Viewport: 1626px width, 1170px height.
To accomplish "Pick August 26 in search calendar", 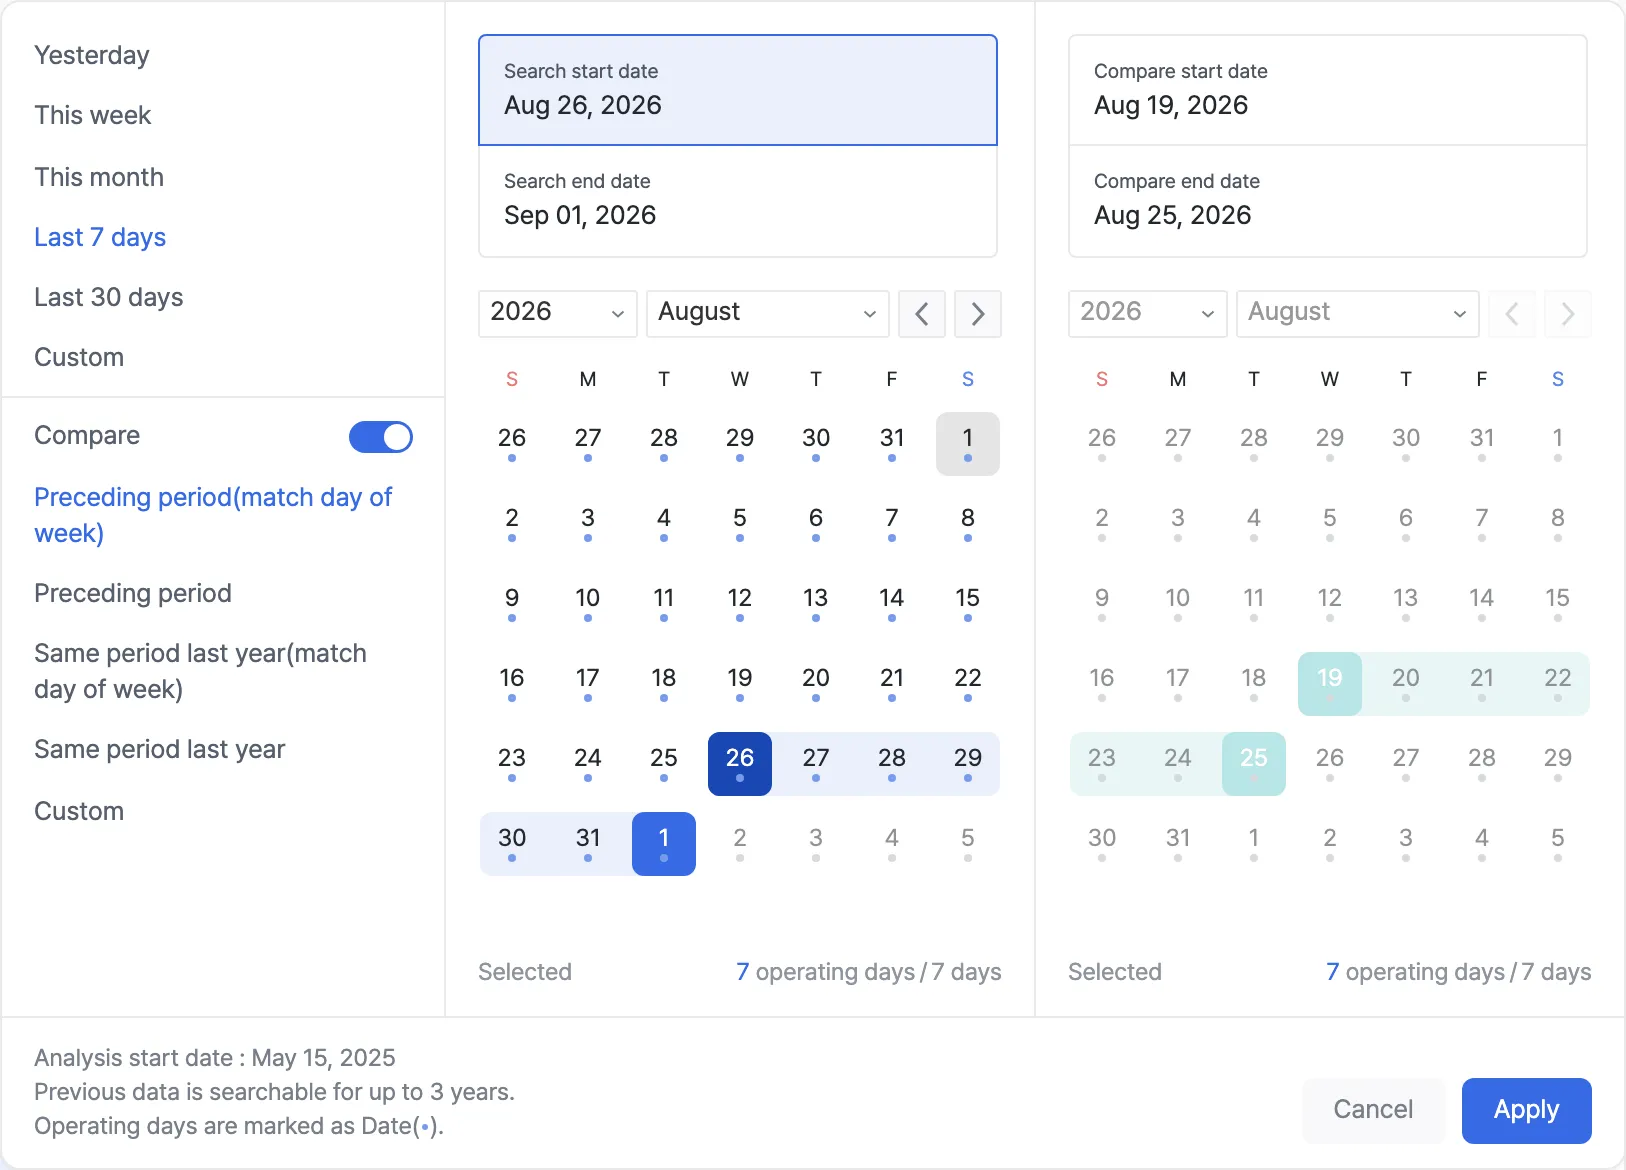I will 740,764.
